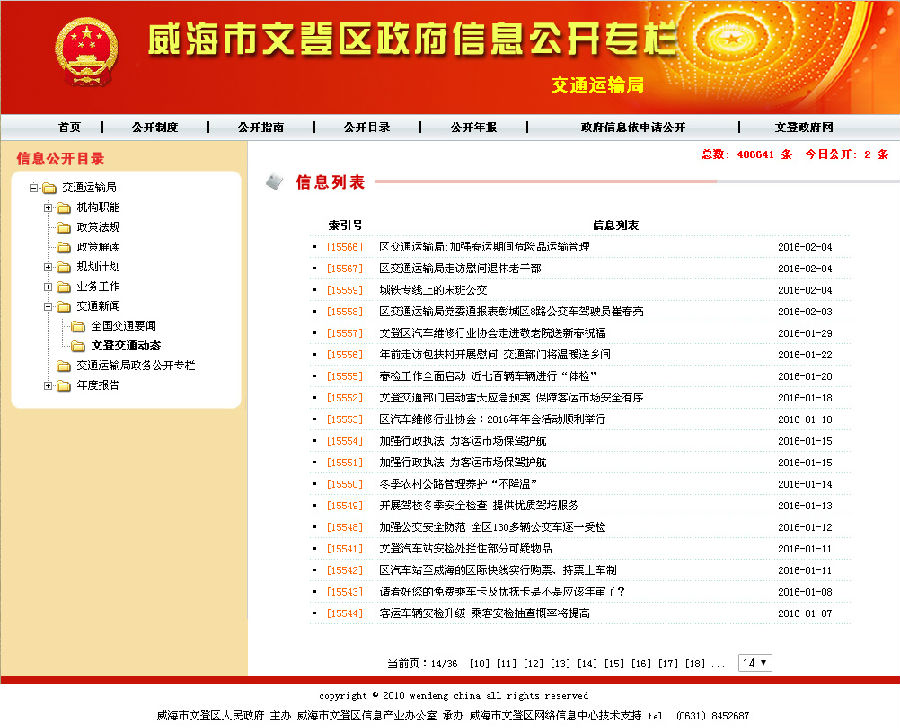Open the 政府信息依申请公开 menu item
The height and width of the screenshot is (728, 900).
(633, 127)
